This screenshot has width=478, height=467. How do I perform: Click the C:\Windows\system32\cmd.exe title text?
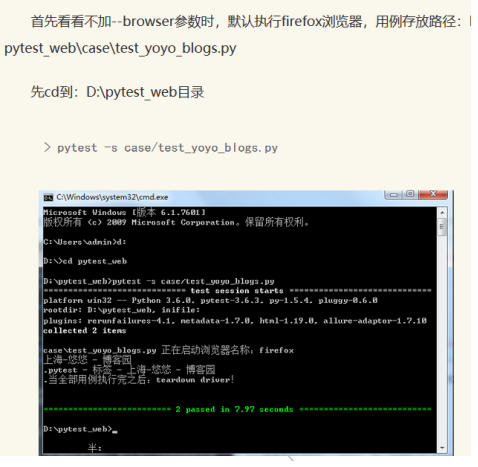(x=112, y=197)
